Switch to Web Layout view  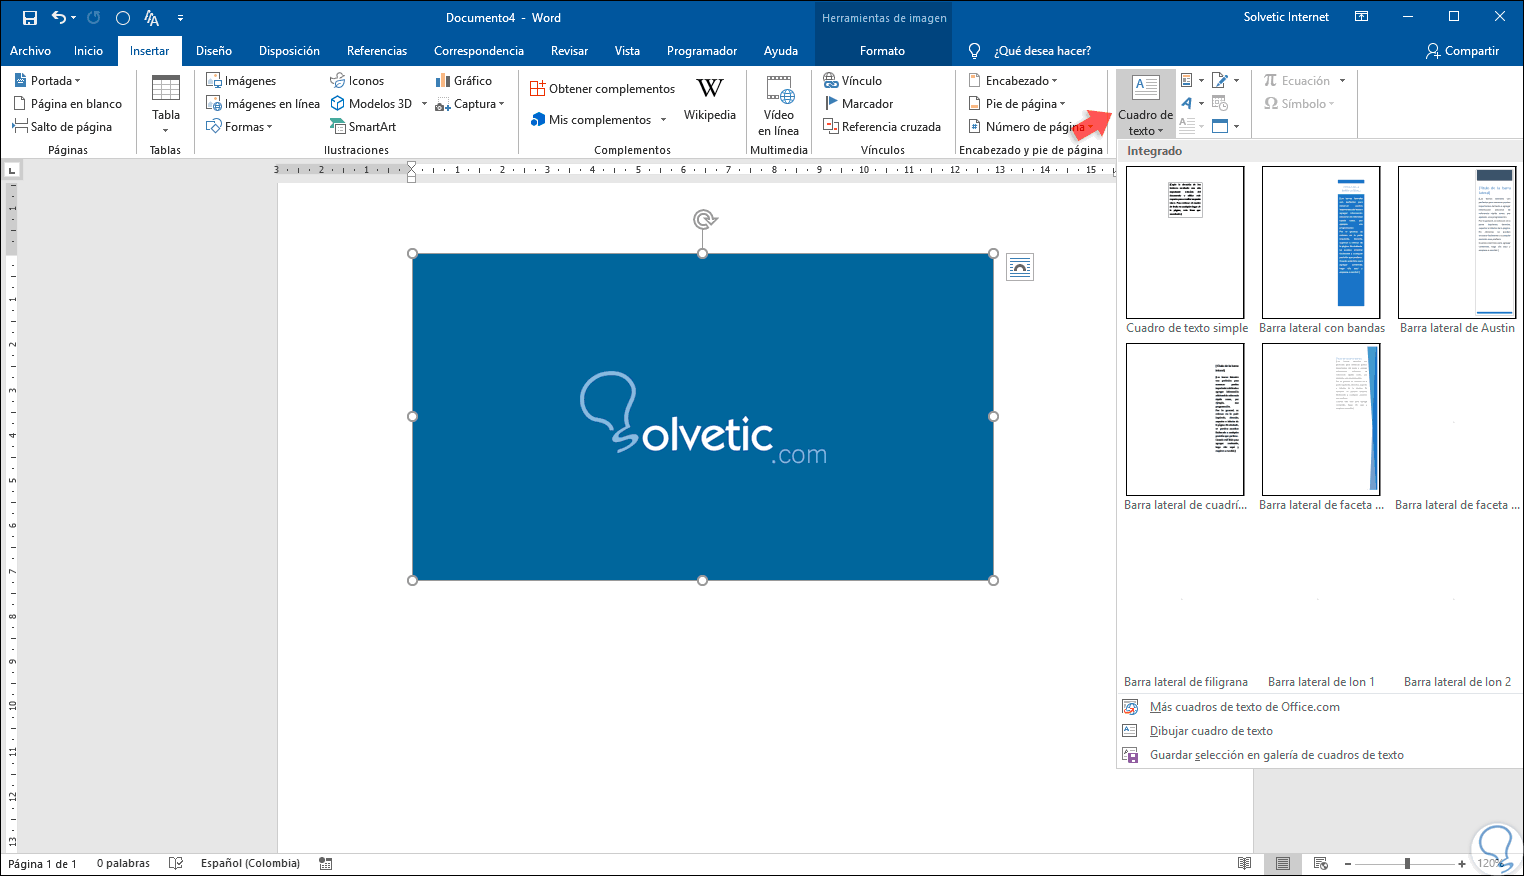click(x=1320, y=864)
